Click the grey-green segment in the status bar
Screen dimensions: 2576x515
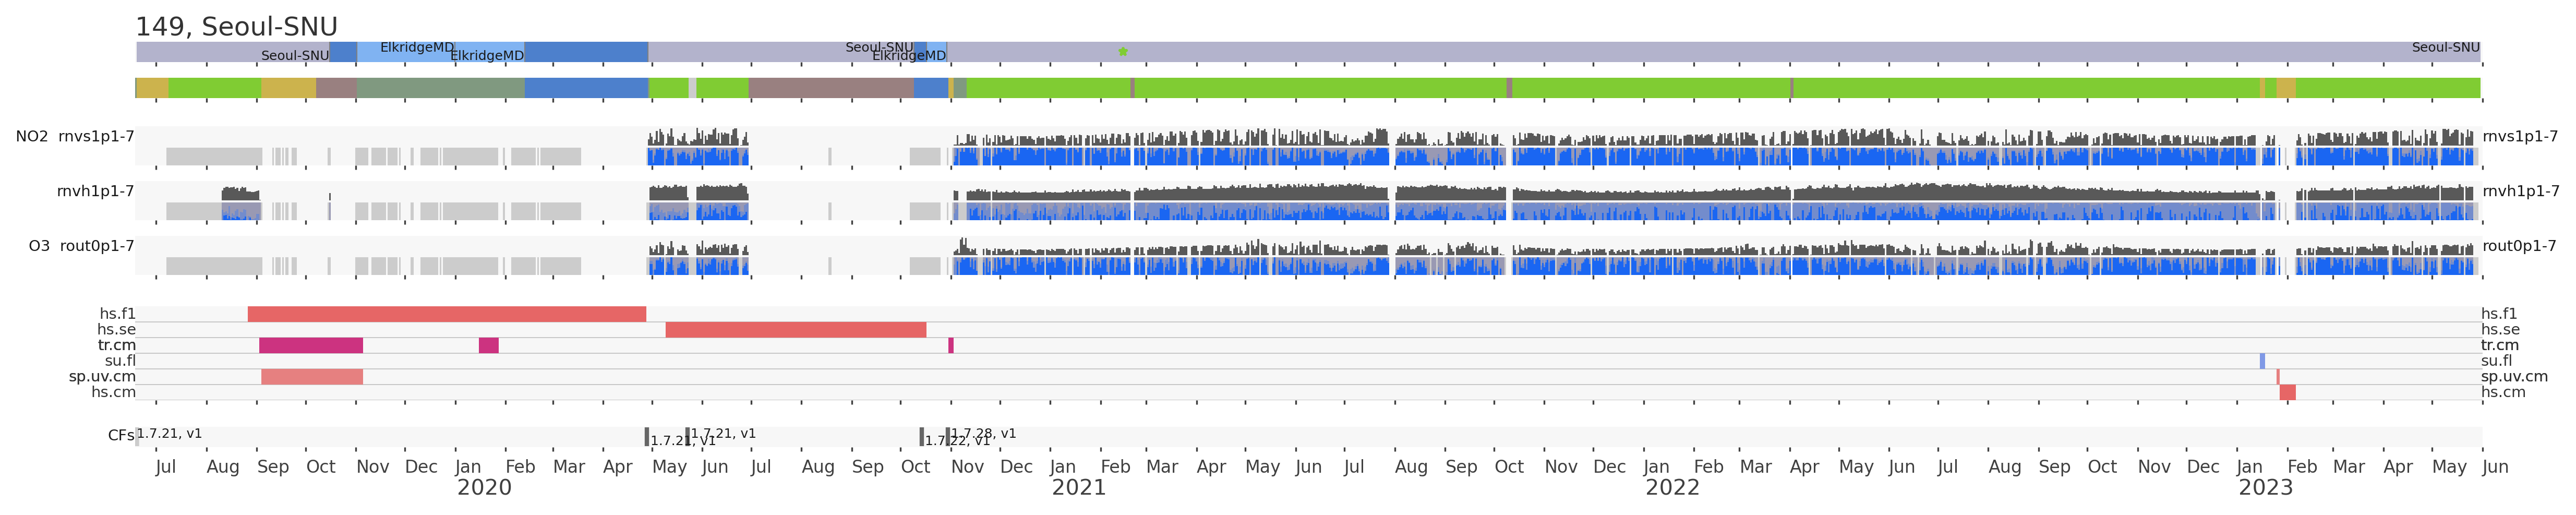[440, 88]
